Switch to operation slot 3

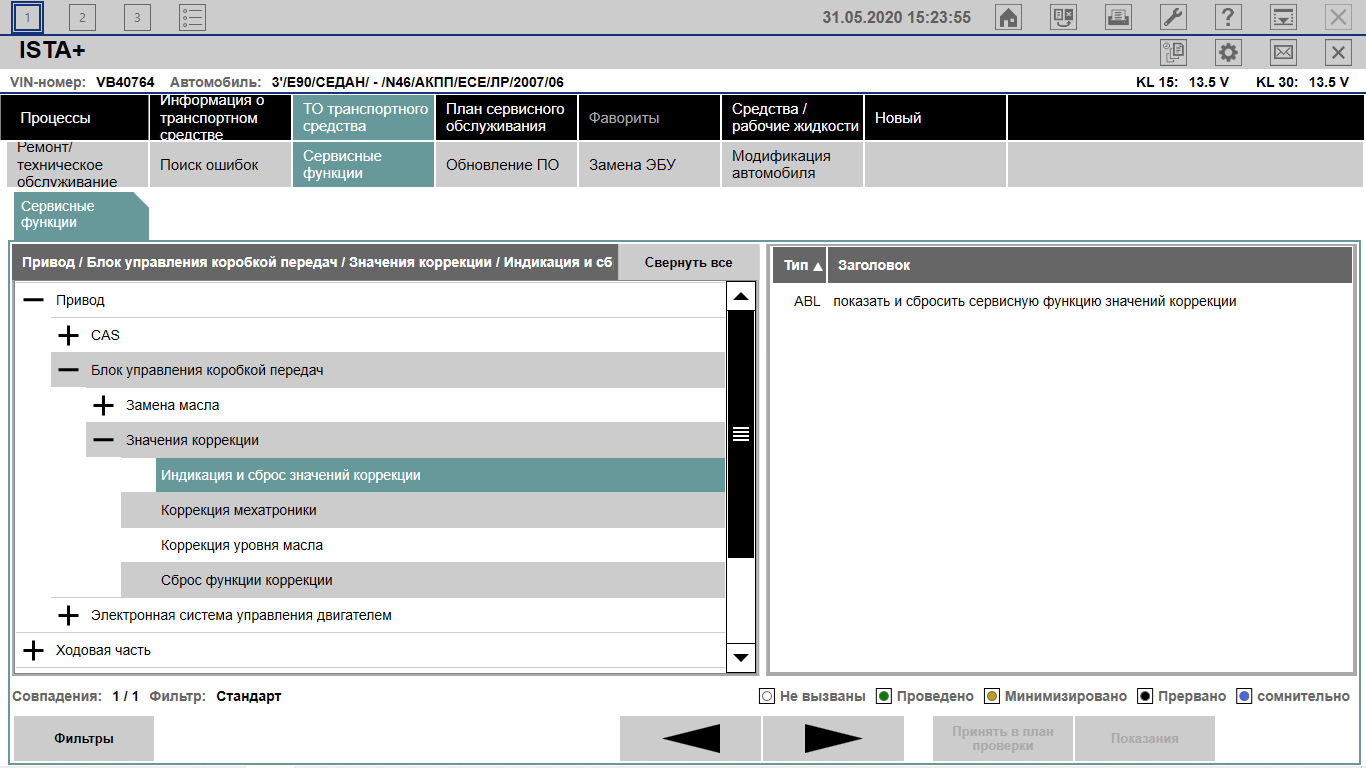pyautogui.click(x=138, y=17)
